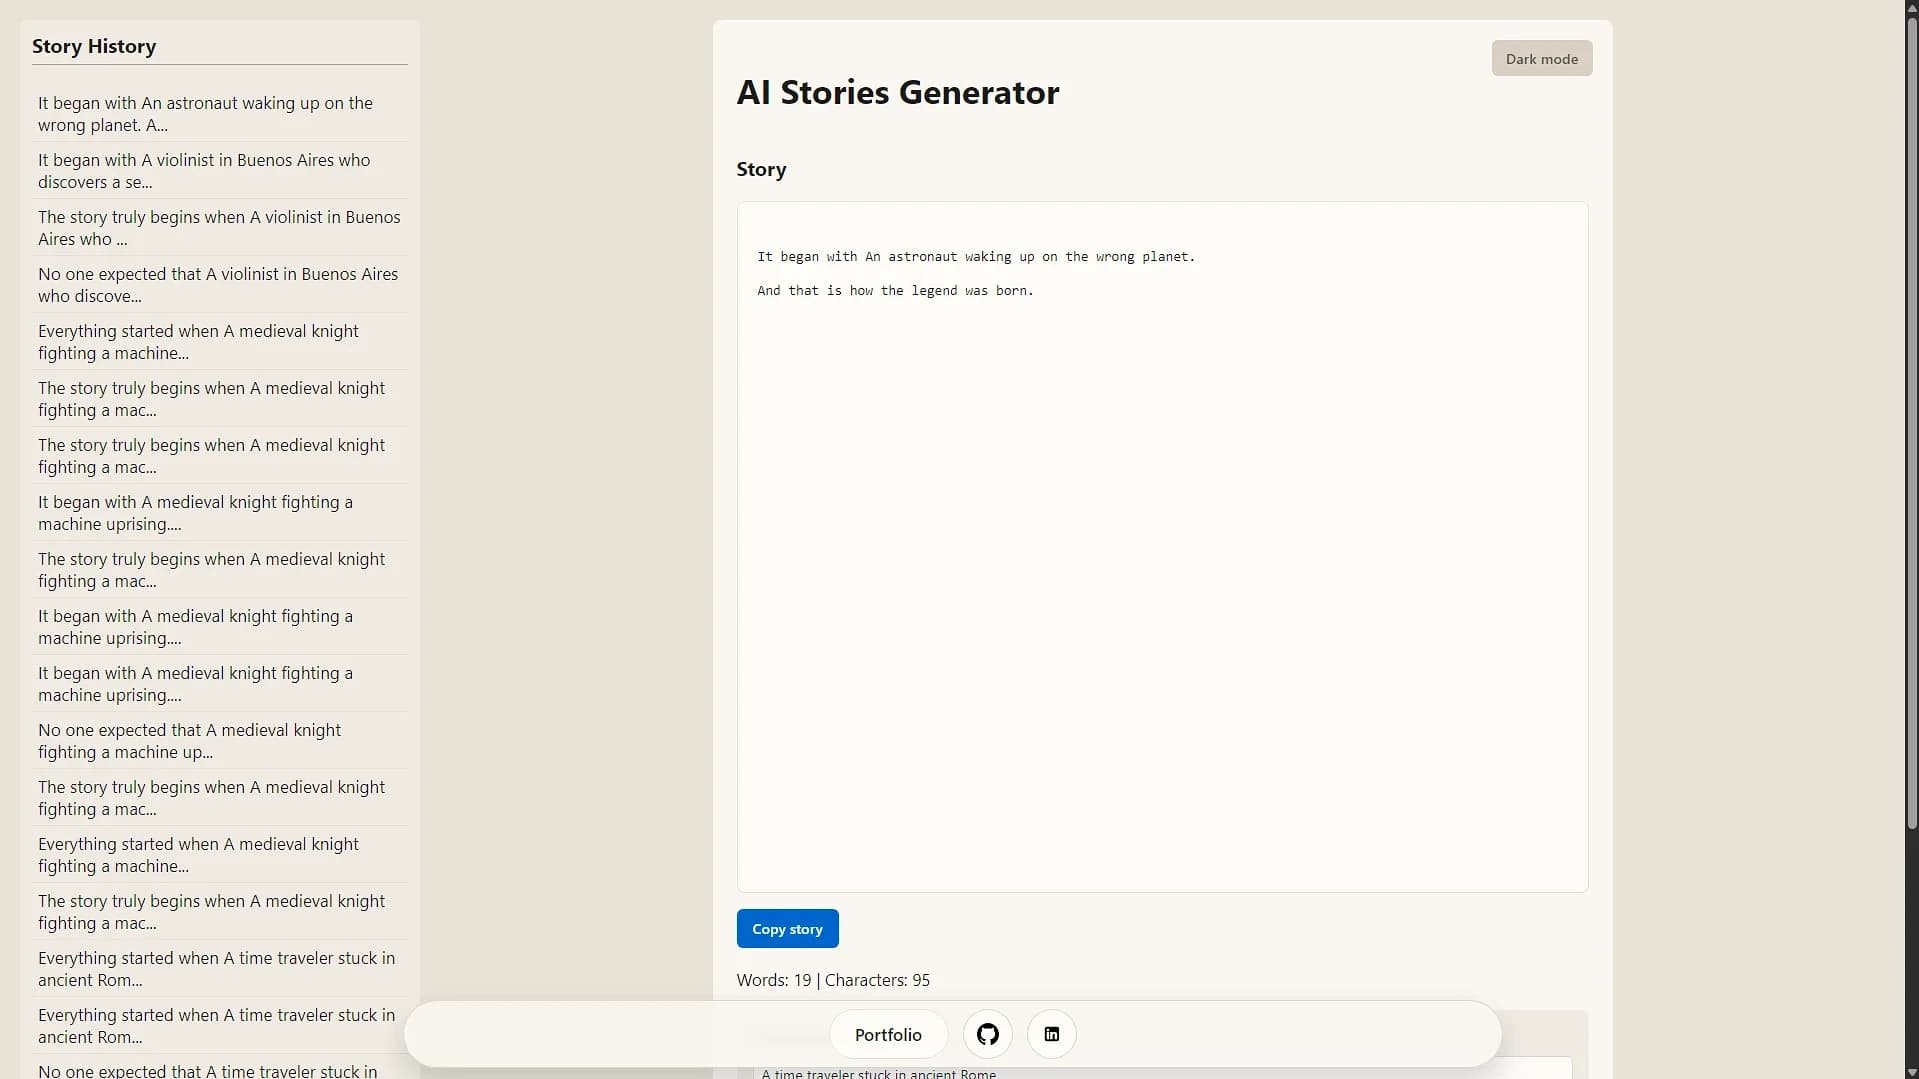Screen dimensions: 1919x1079
Task: Open the GitHub icon link
Action: point(987,1034)
